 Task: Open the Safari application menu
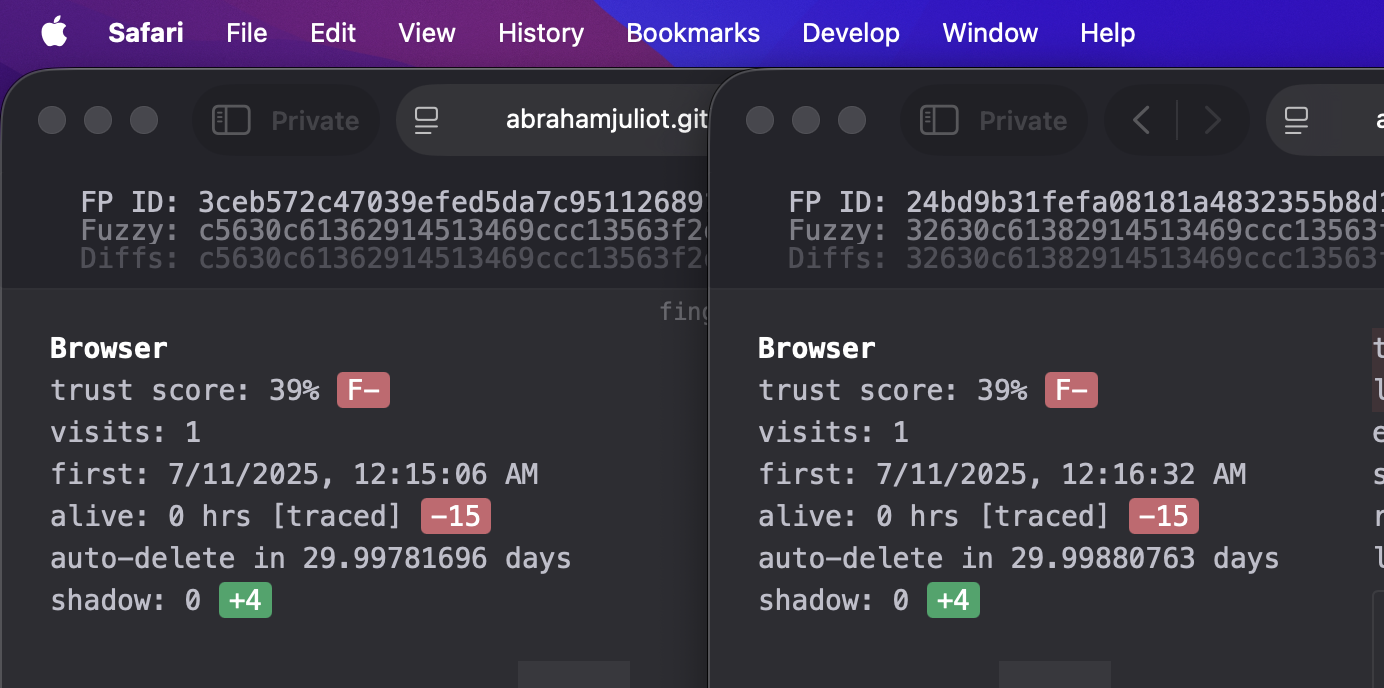click(146, 33)
